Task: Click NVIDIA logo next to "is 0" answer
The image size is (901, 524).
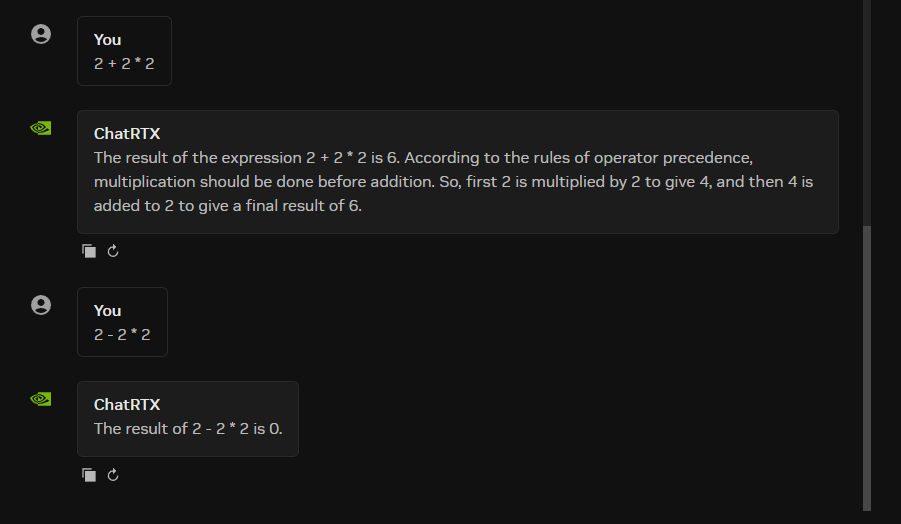Action: click(x=41, y=399)
